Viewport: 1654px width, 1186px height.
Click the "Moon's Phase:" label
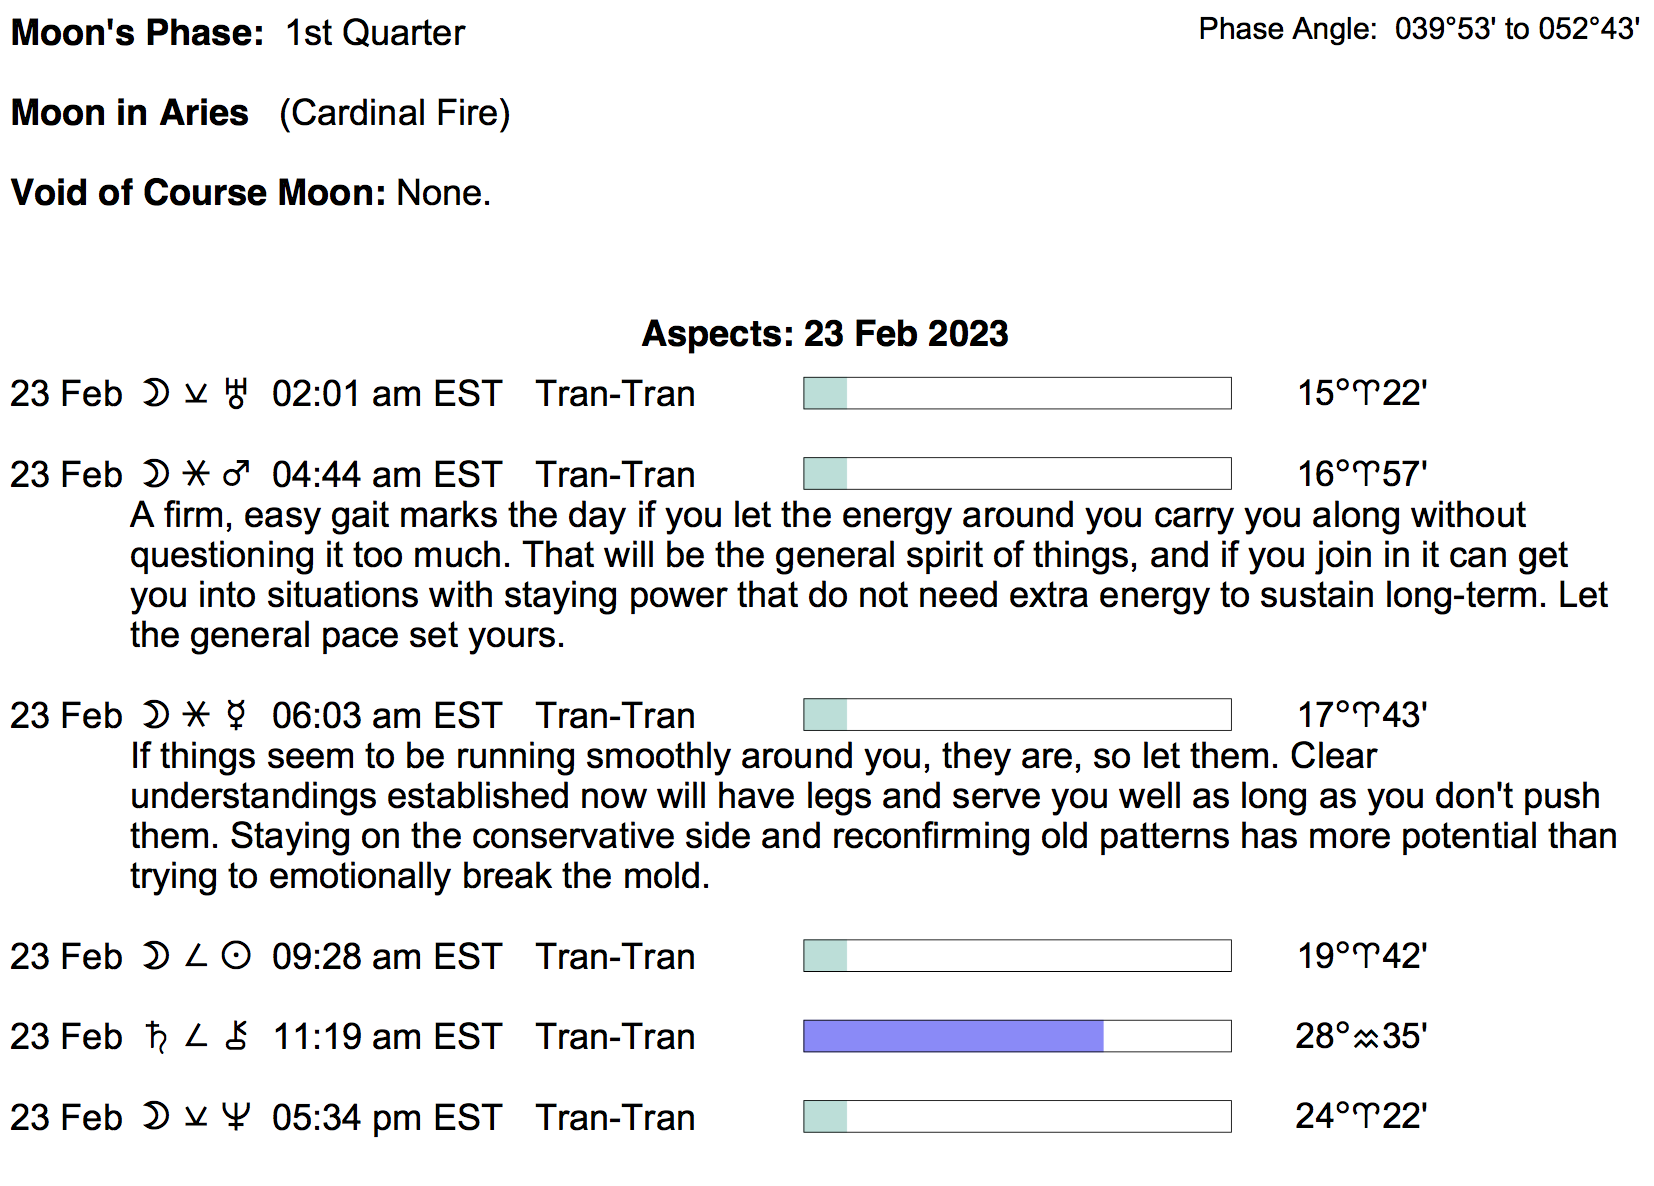tap(137, 33)
